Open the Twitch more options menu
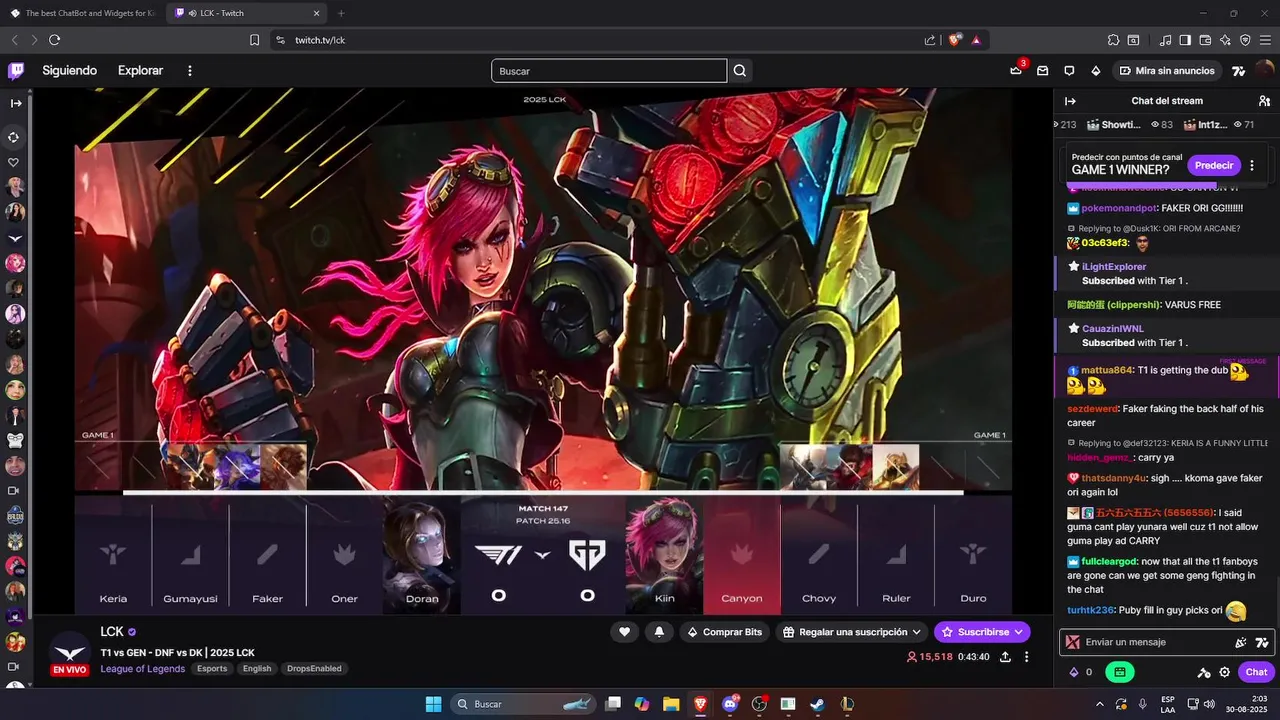This screenshot has width=1280, height=720. [190, 71]
